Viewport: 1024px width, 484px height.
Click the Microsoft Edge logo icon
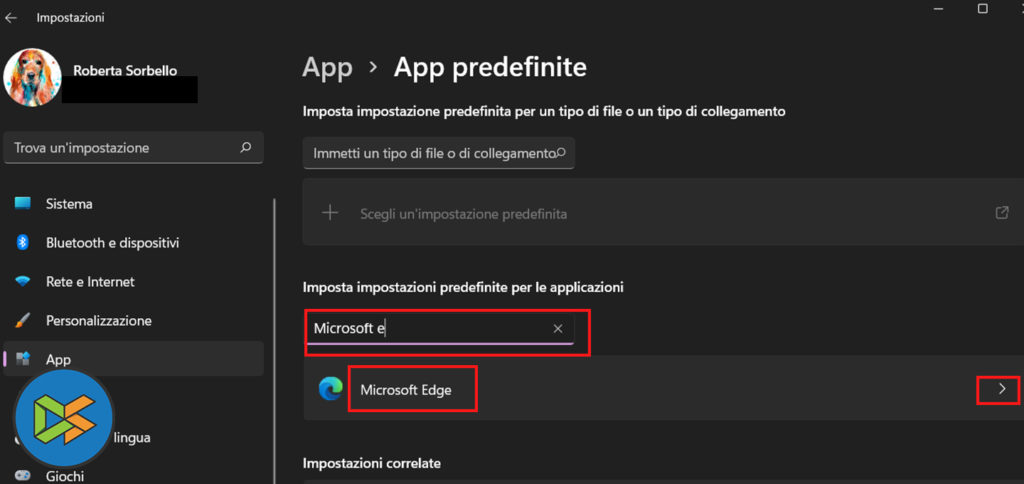pyautogui.click(x=330, y=390)
